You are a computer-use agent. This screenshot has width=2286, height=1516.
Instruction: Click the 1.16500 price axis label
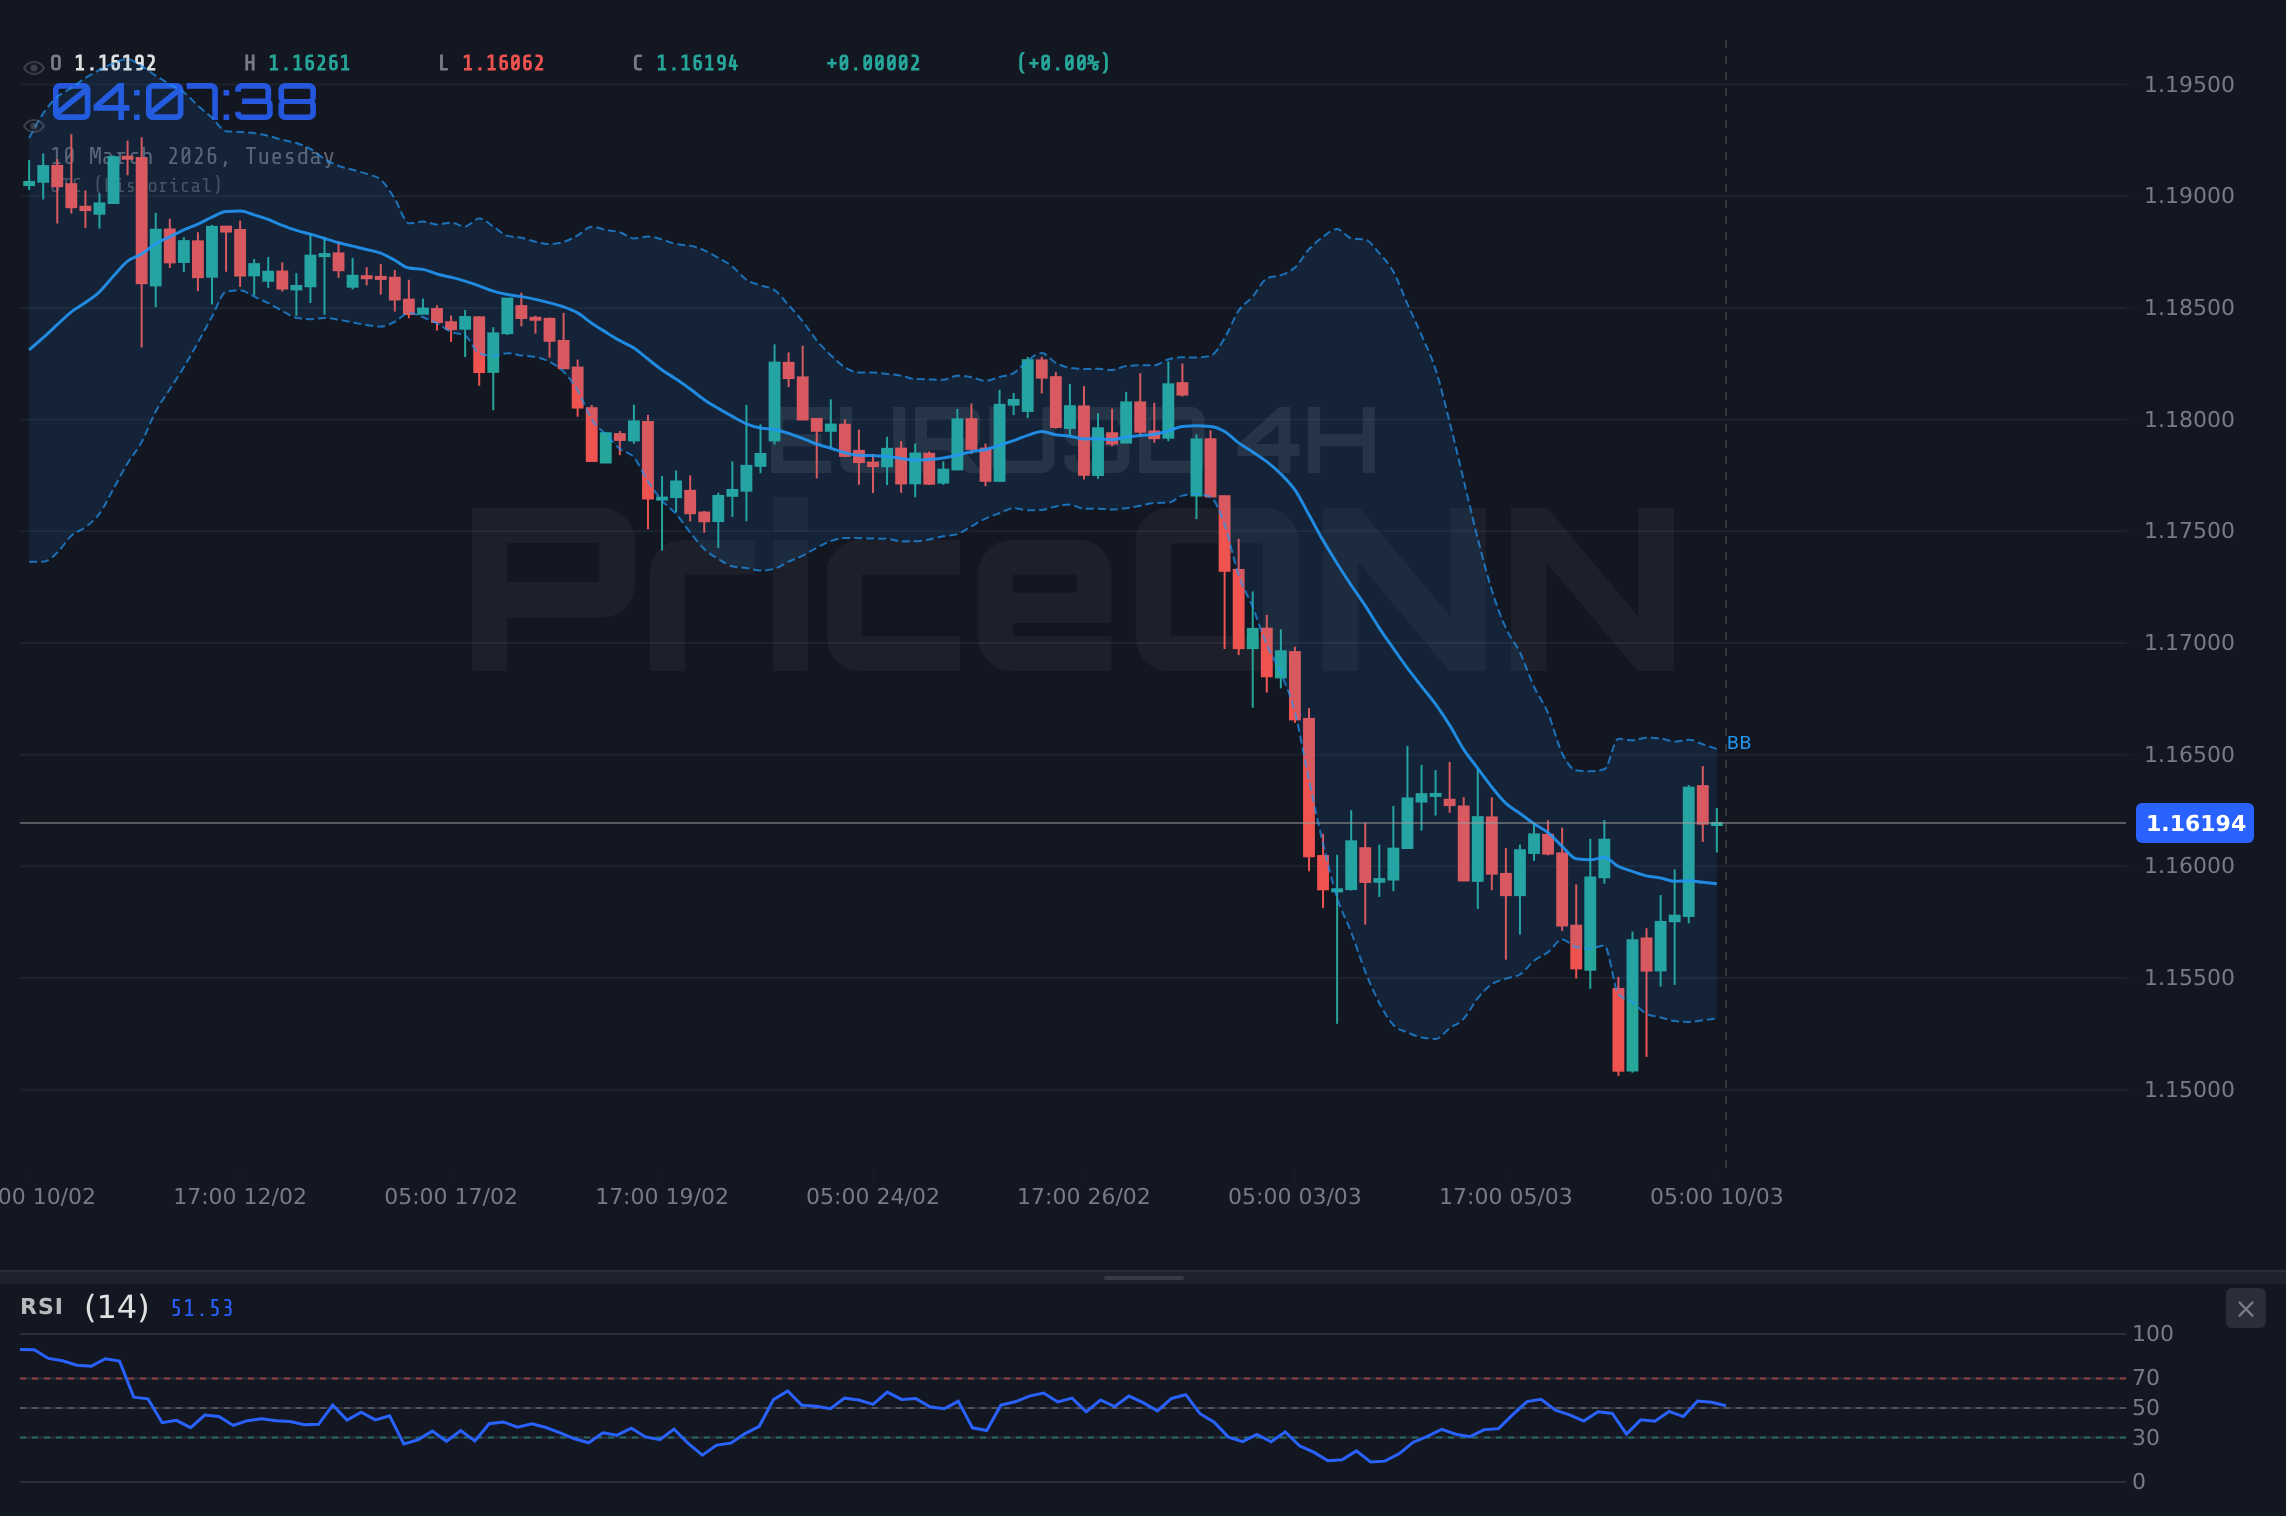[x=2189, y=755]
